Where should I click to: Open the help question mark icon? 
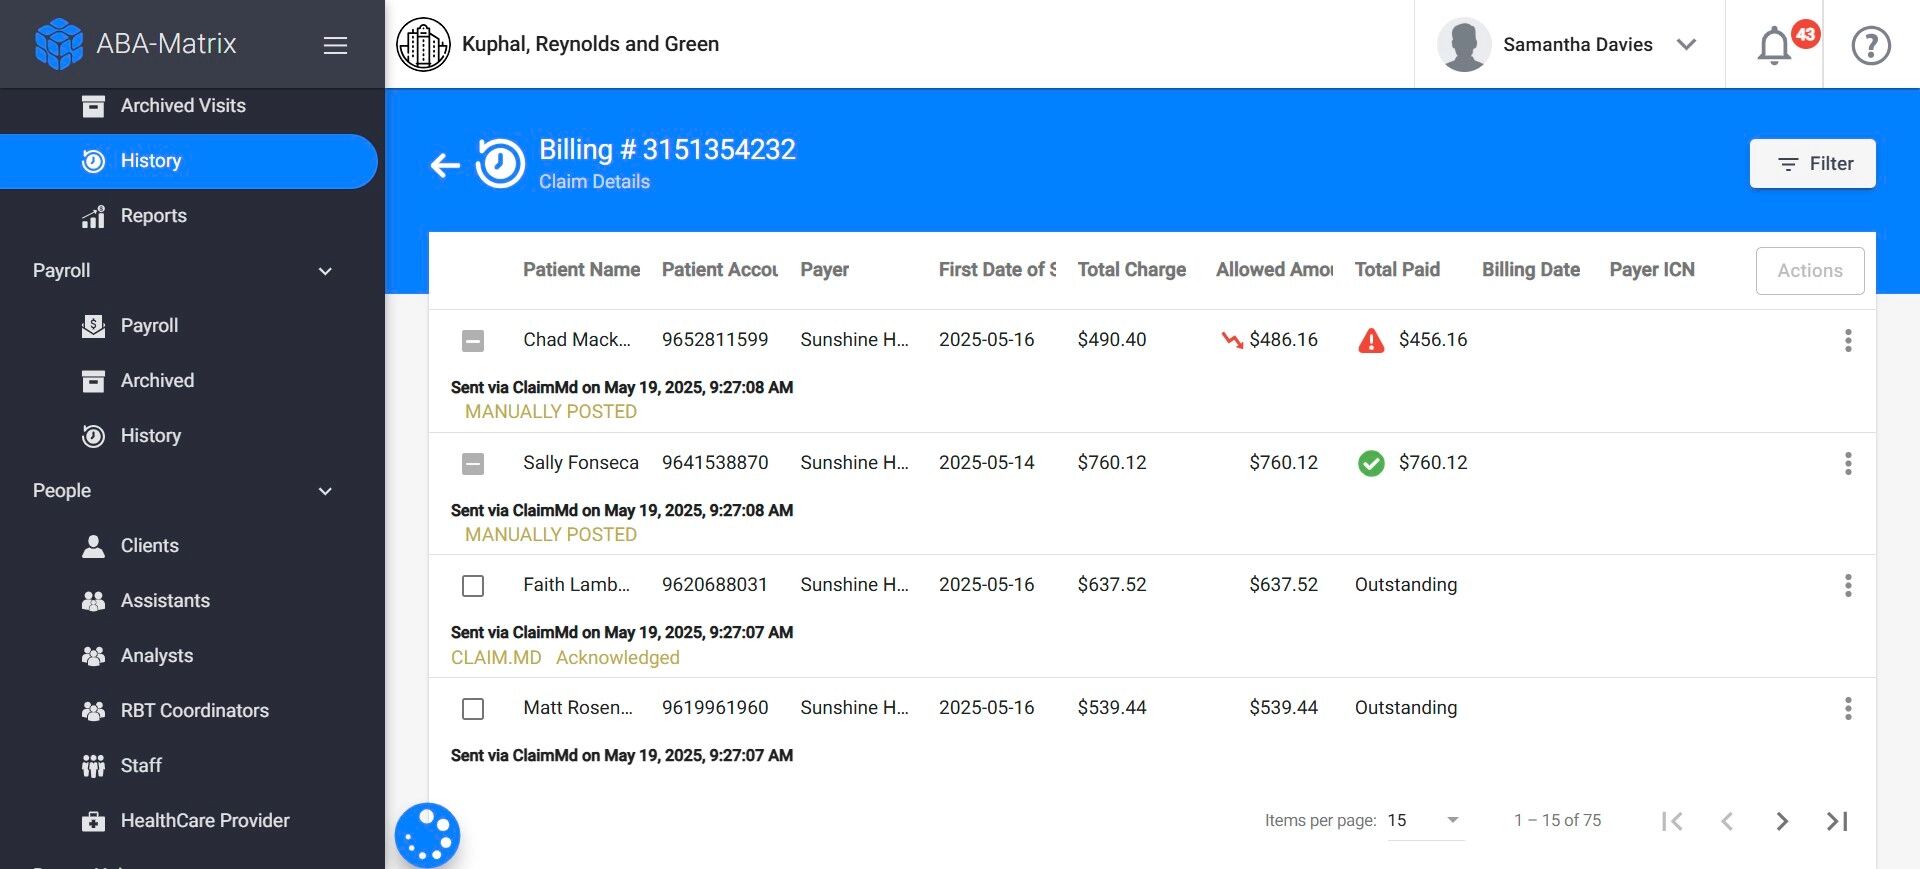tap(1870, 45)
